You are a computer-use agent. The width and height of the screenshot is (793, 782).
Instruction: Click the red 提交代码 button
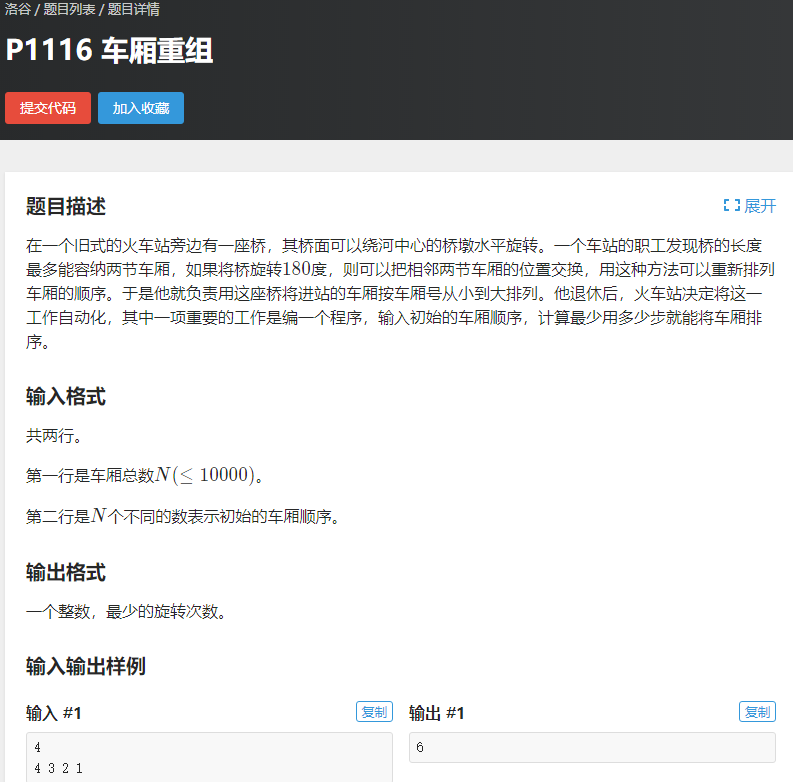tap(48, 108)
